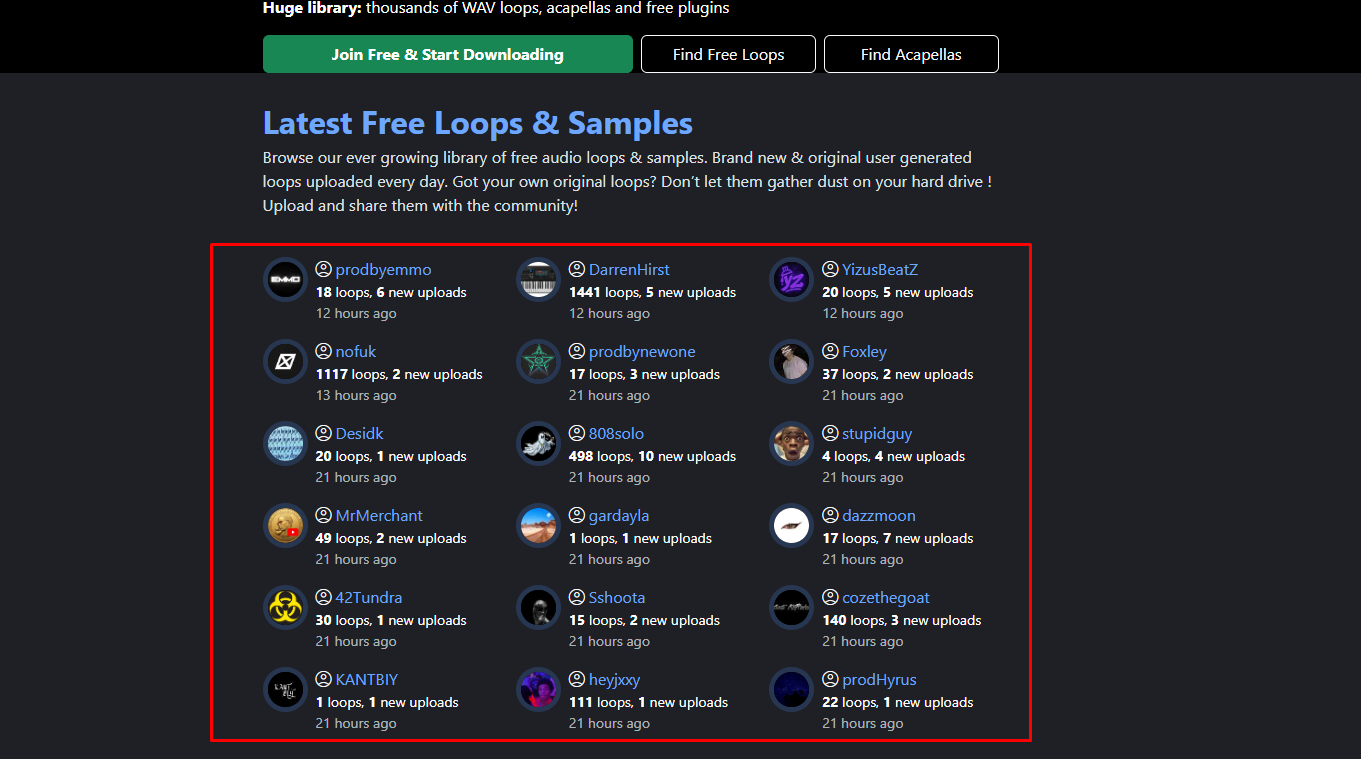Open prodHyrus's profile link
1361x759 pixels.
click(x=880, y=679)
